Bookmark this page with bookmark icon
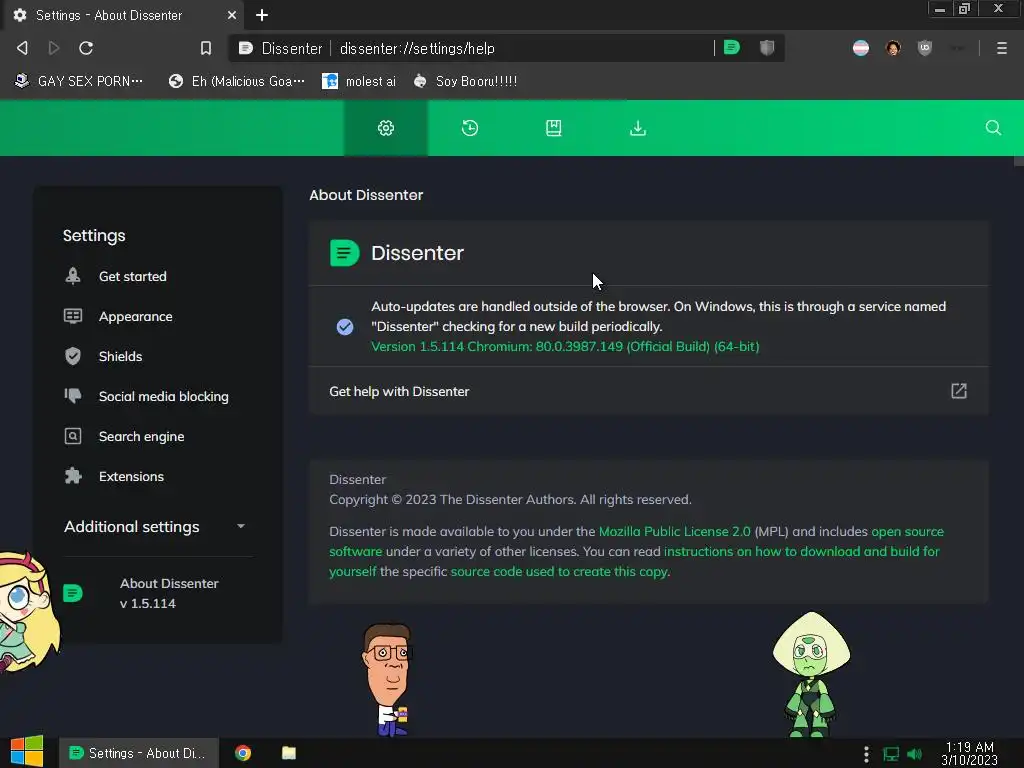The width and height of the screenshot is (1024, 768). tap(206, 48)
